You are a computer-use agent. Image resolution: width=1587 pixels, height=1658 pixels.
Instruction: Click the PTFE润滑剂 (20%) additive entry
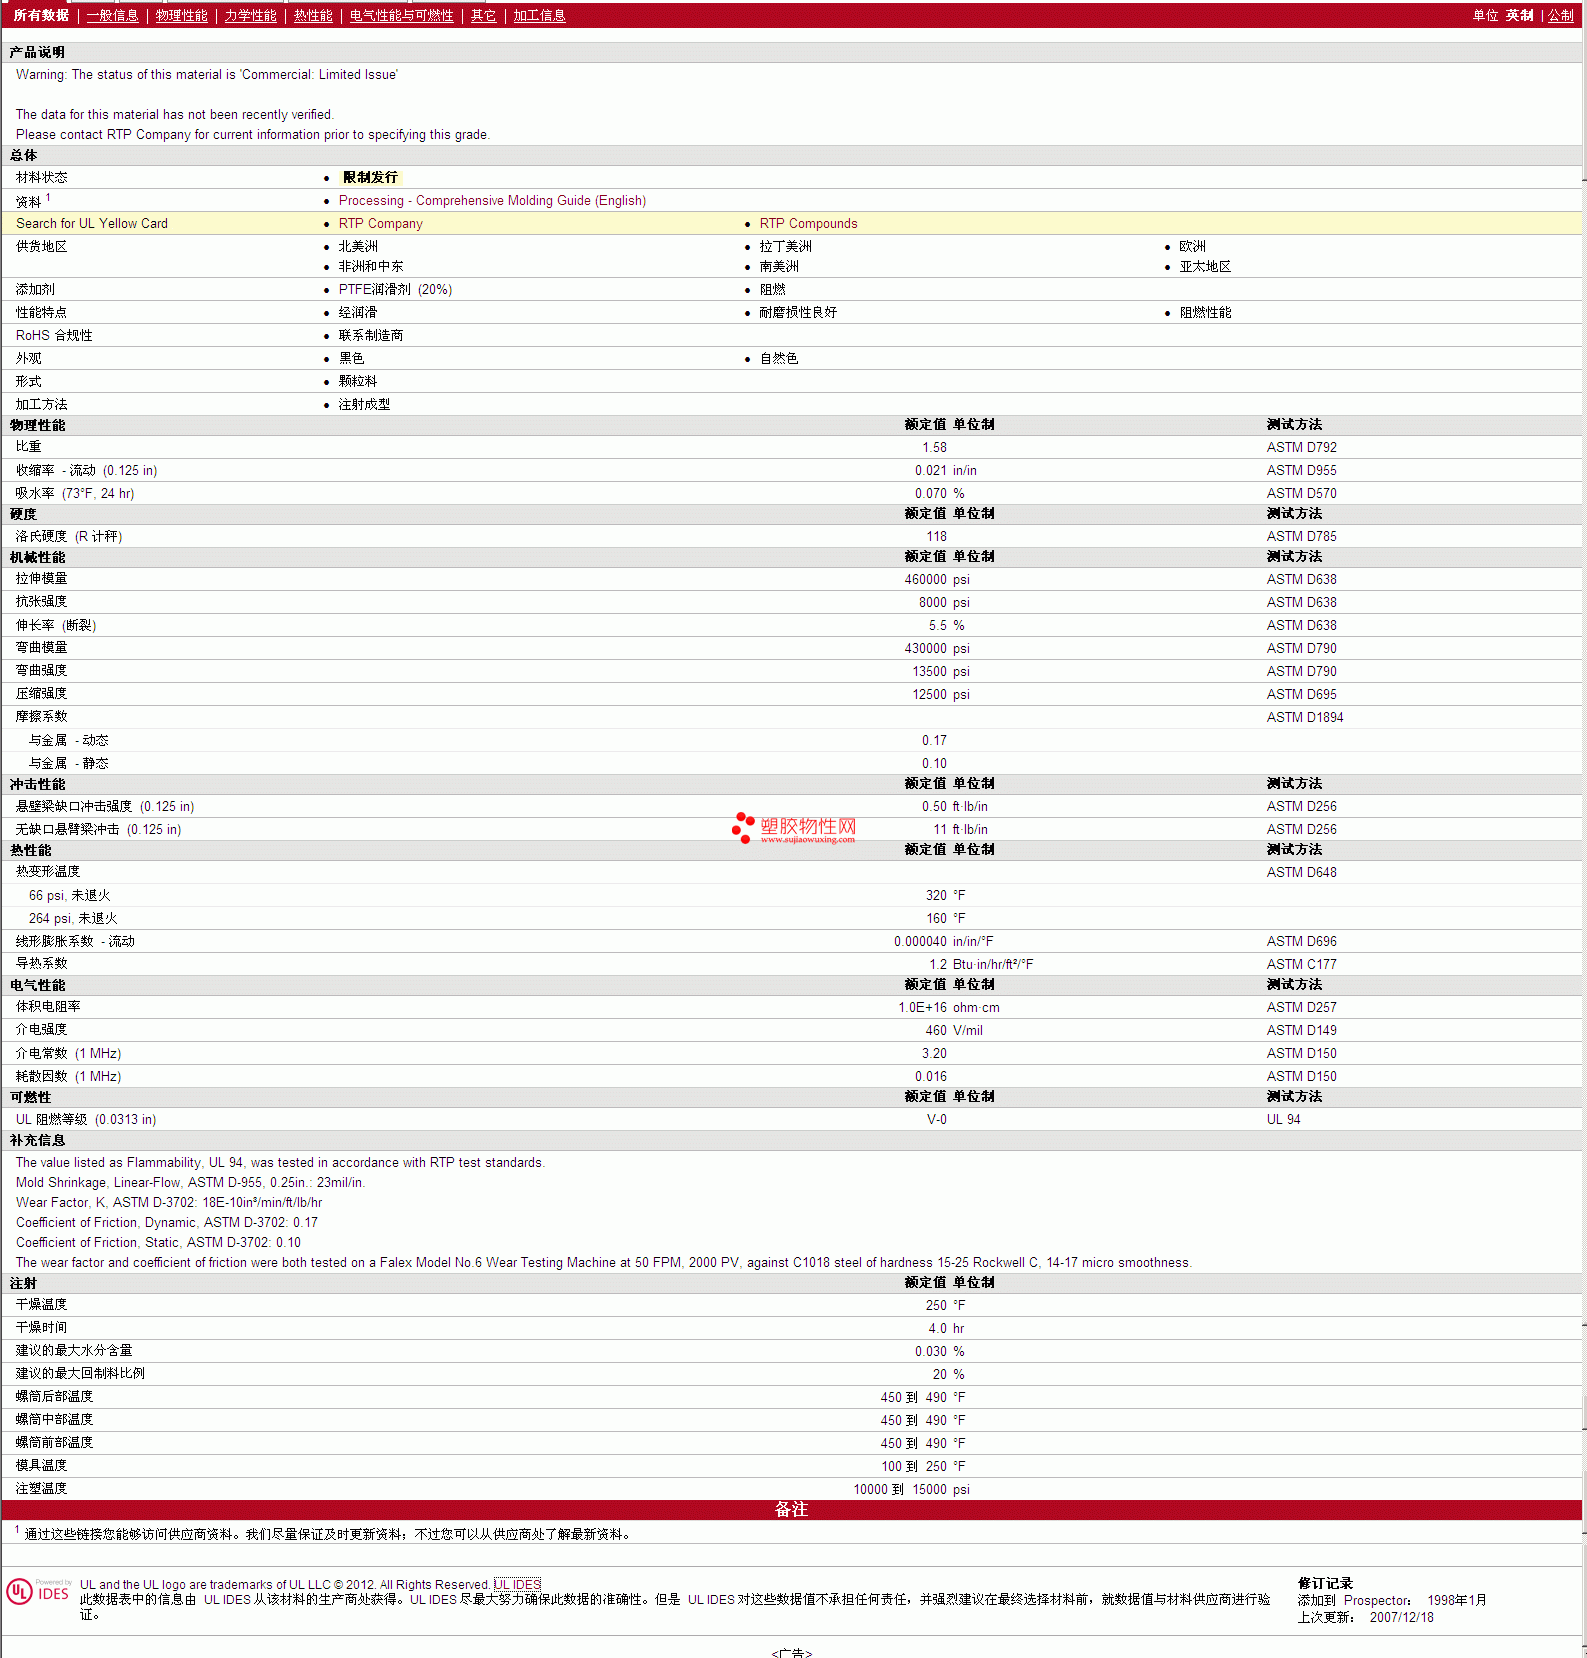pos(395,289)
